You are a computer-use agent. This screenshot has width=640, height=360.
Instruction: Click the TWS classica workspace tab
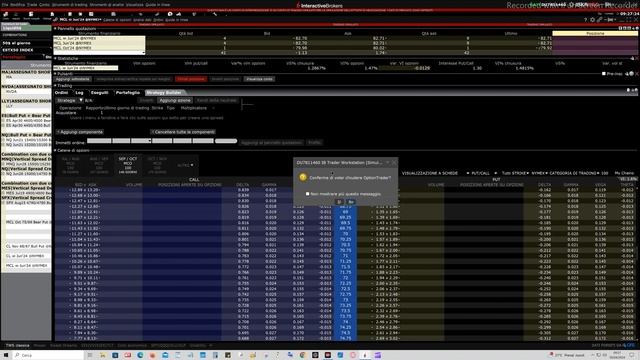[17, 346]
